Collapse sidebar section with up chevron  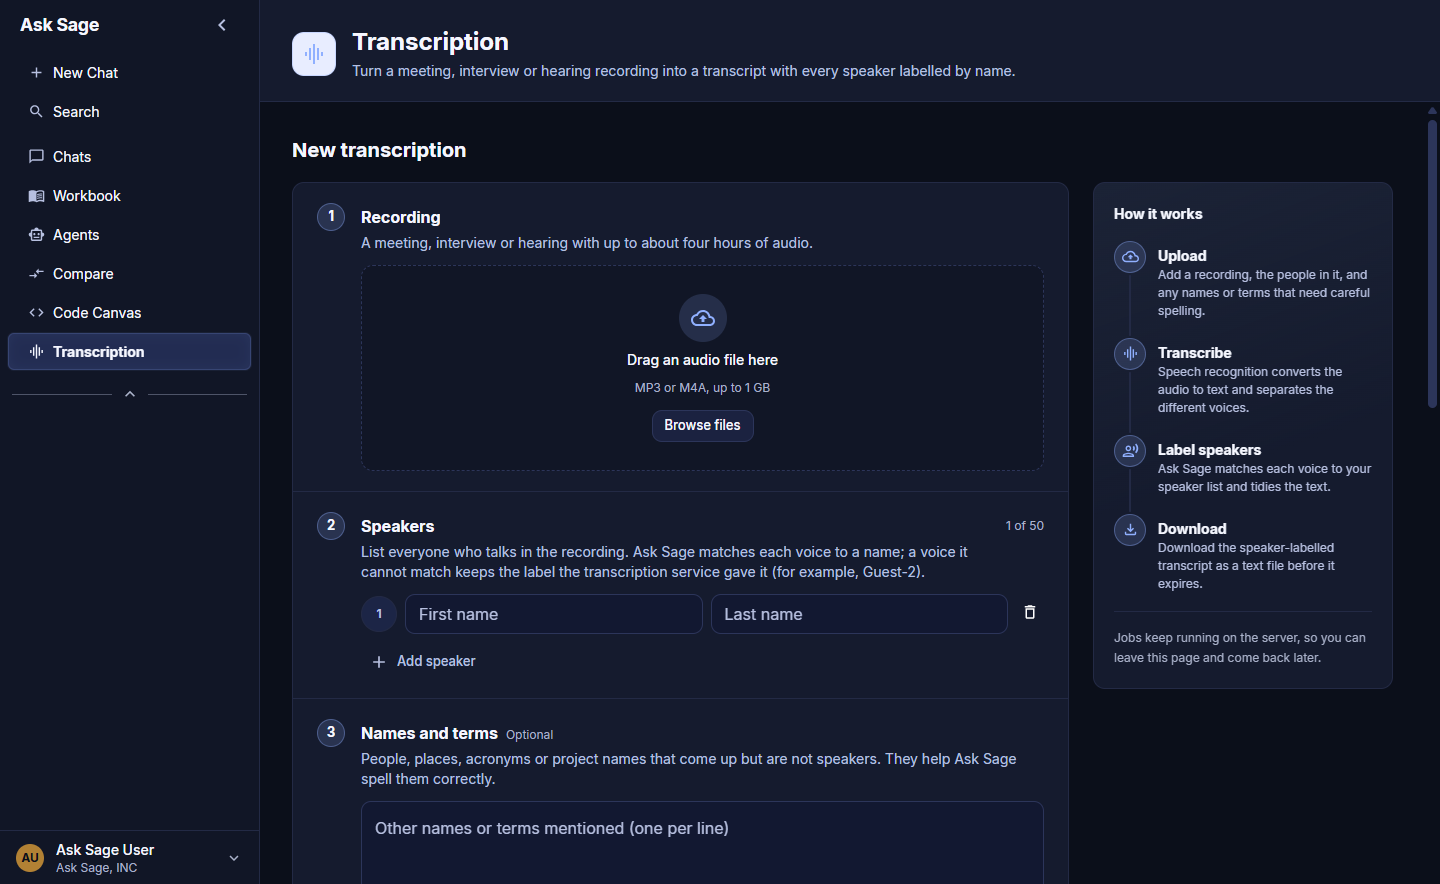130,394
